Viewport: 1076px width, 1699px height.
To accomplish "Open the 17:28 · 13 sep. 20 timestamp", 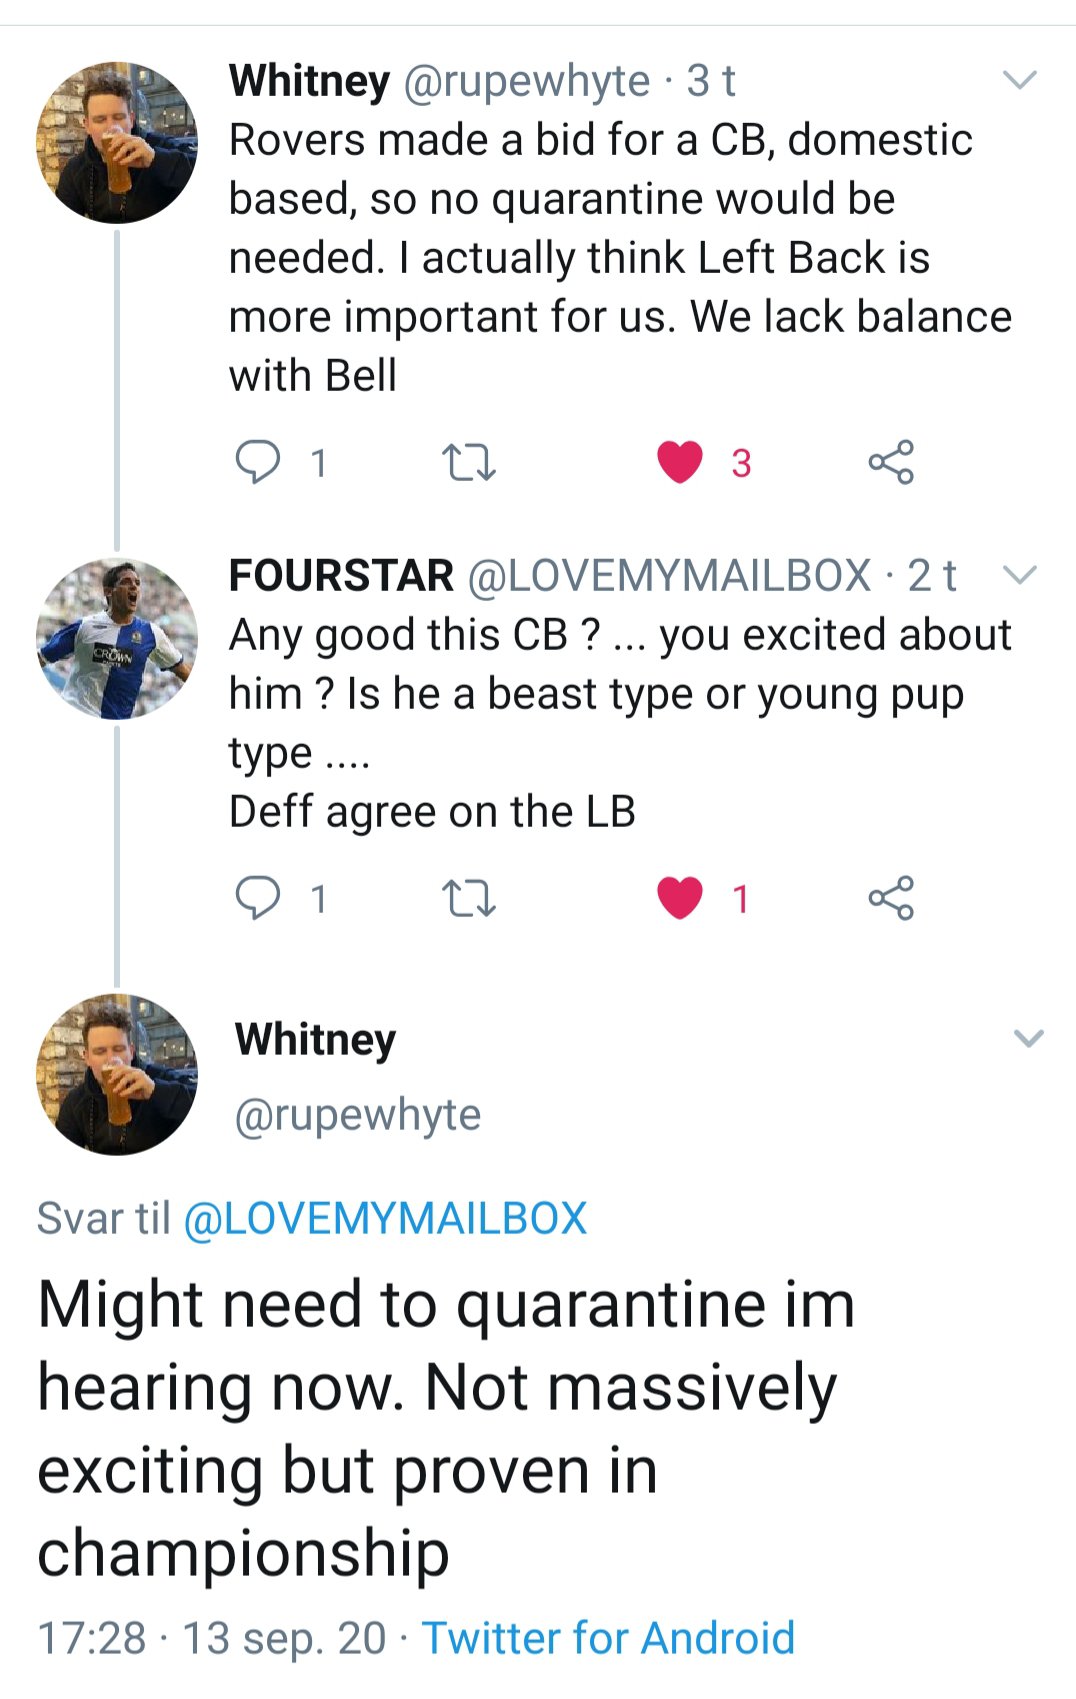I will click(212, 1638).
